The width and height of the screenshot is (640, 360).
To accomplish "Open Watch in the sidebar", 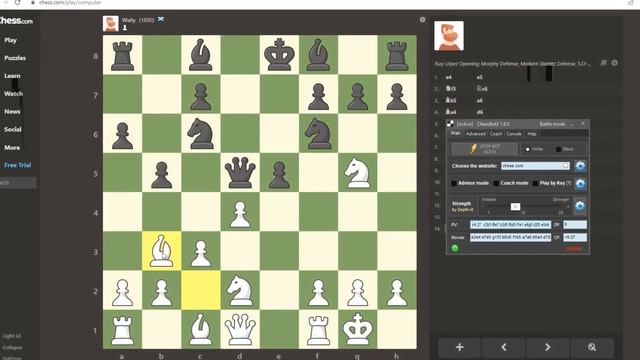I will 13,93.
